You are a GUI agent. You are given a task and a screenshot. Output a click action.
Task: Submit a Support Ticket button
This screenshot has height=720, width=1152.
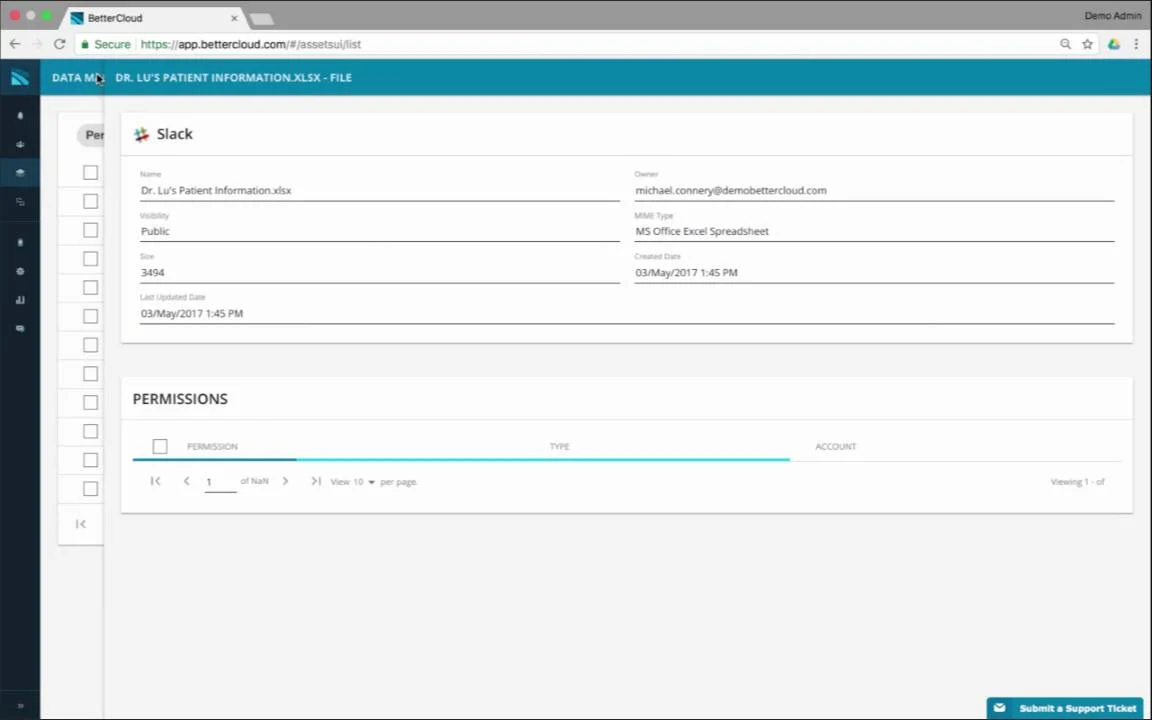[1065, 708]
